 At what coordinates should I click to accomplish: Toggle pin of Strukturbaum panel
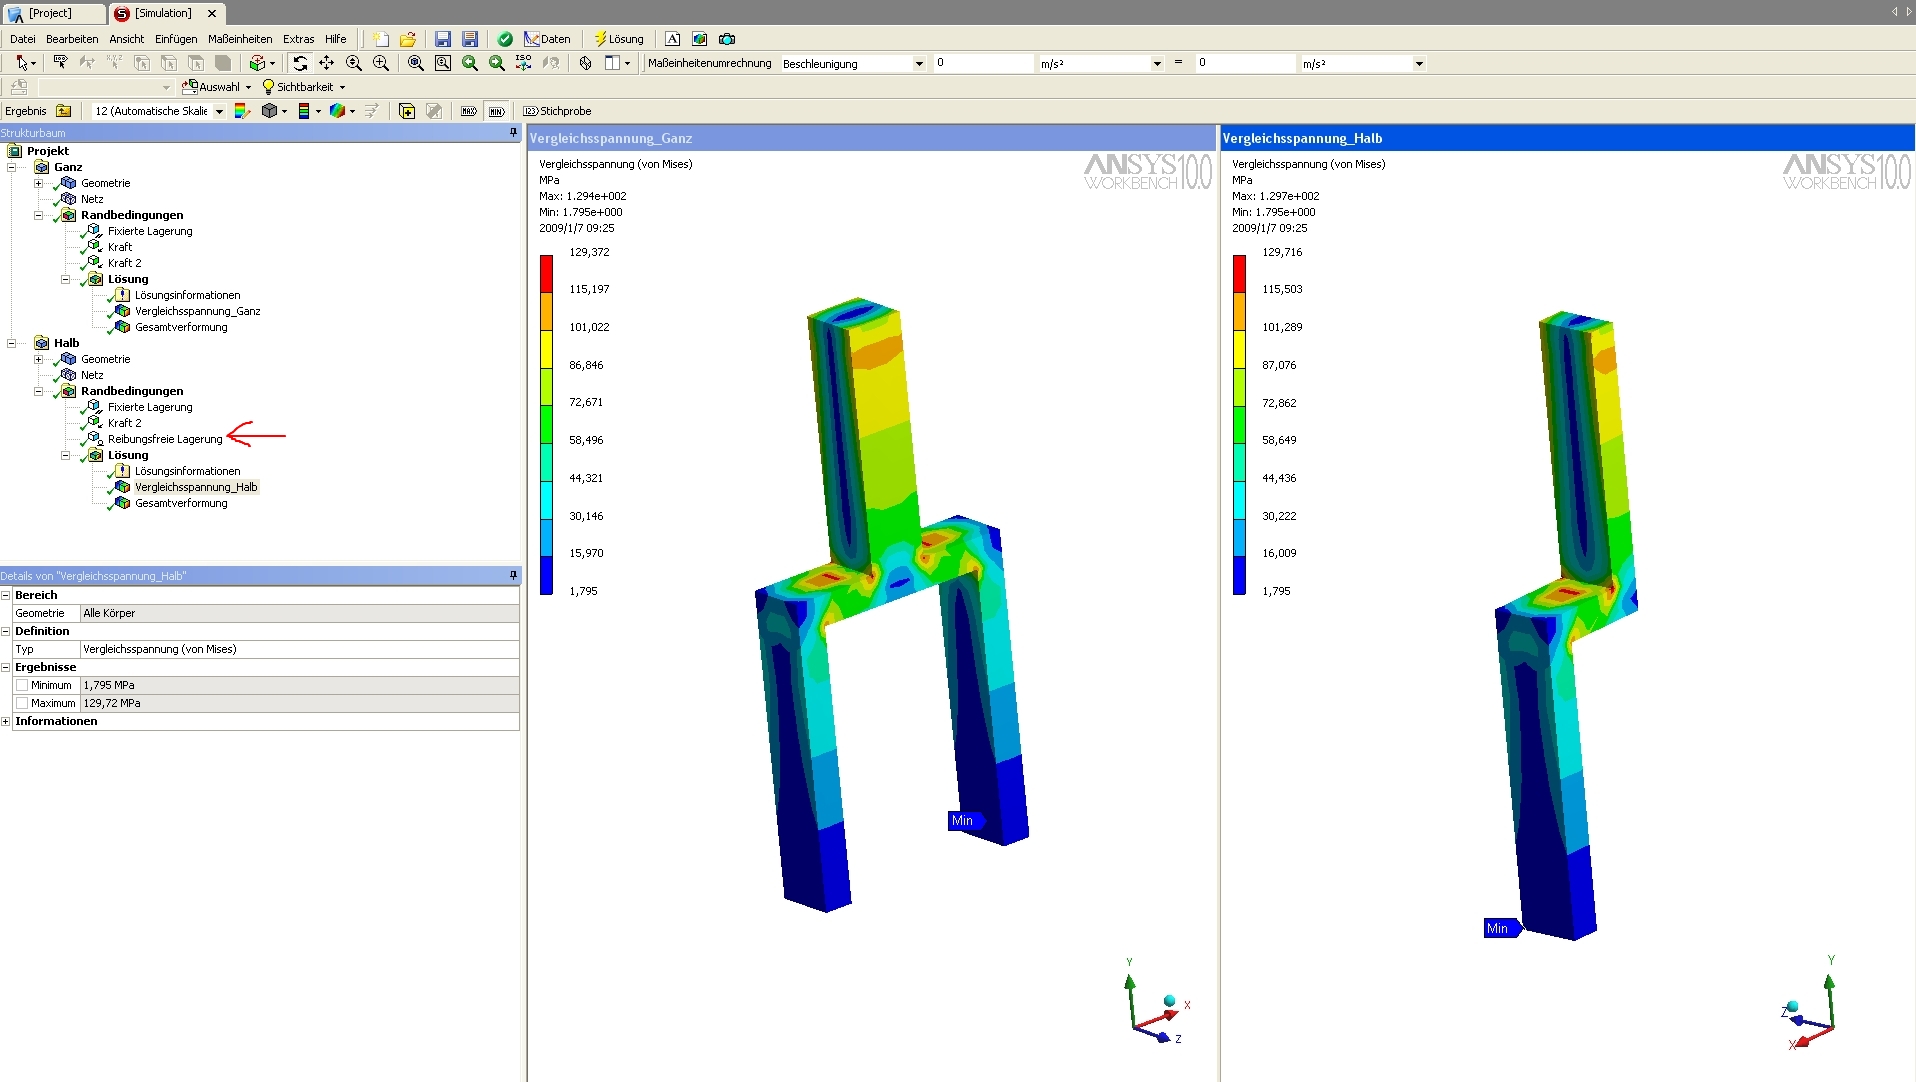tap(513, 132)
